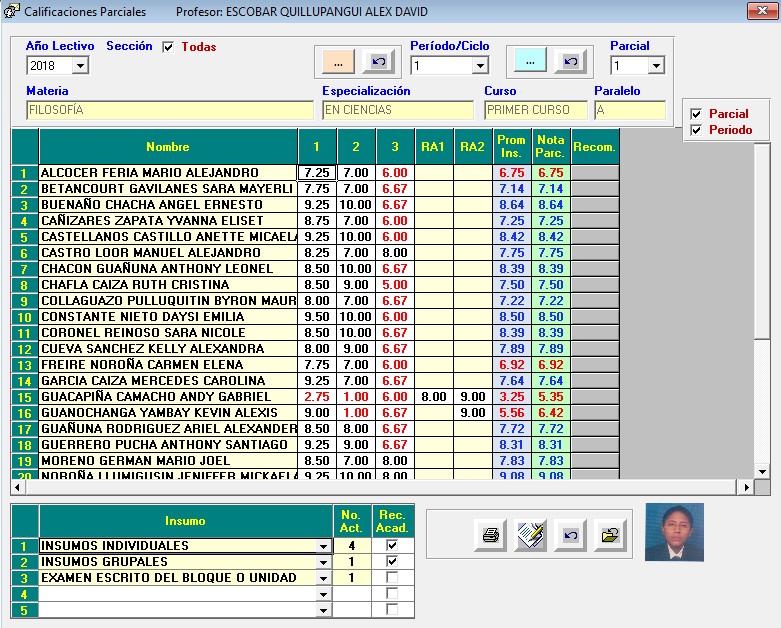The height and width of the screenshot is (628, 781).
Task: Click the application icon in the title bar
Action: point(11,12)
